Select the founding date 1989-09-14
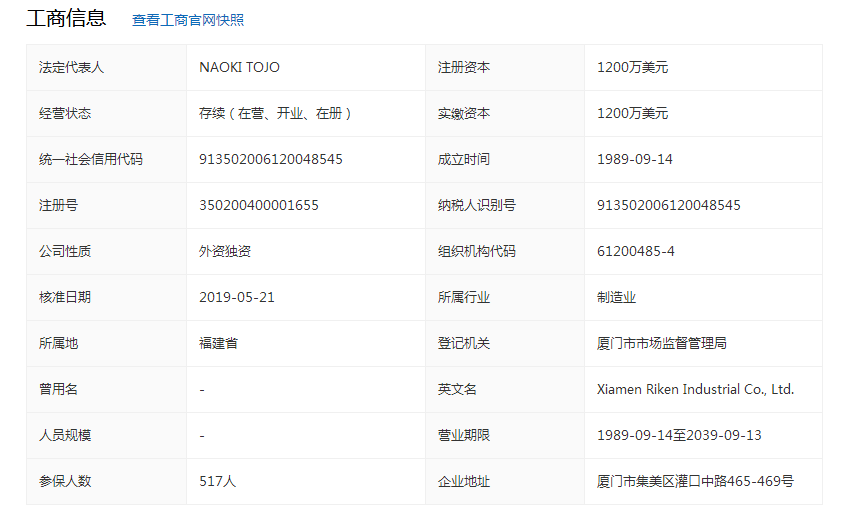 click(634, 159)
